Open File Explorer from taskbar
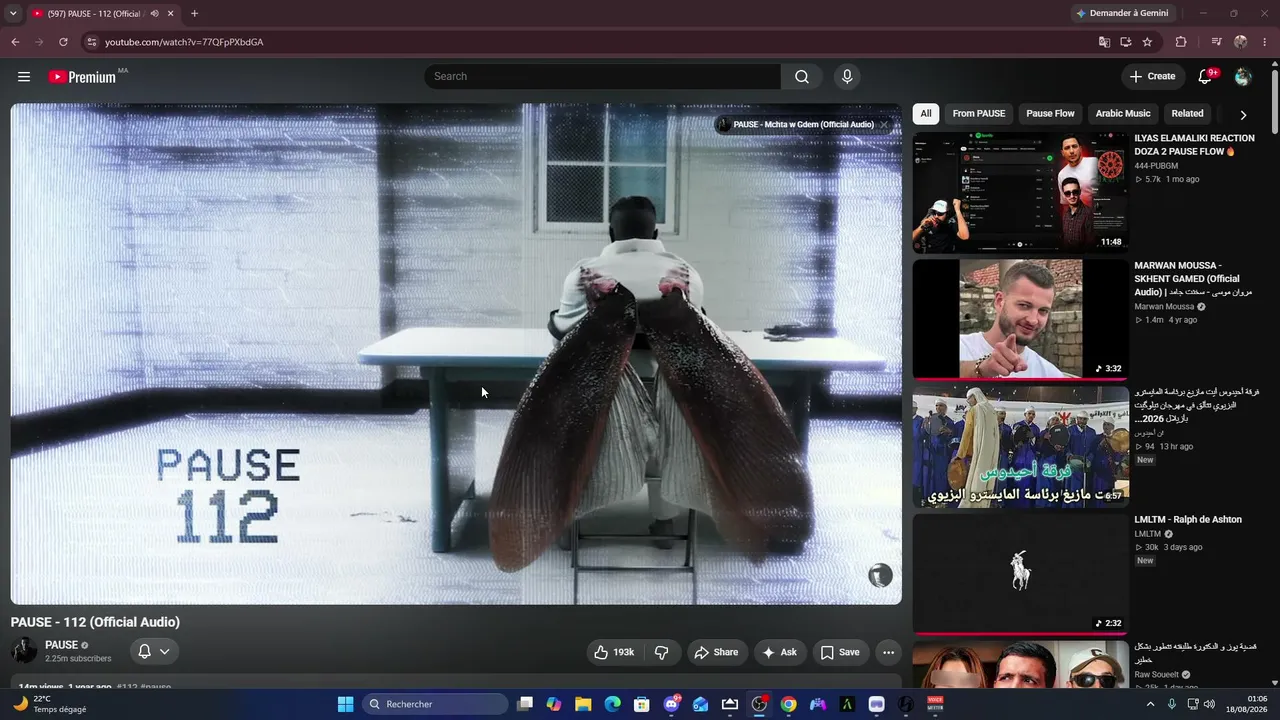The image size is (1280, 720). [x=583, y=704]
